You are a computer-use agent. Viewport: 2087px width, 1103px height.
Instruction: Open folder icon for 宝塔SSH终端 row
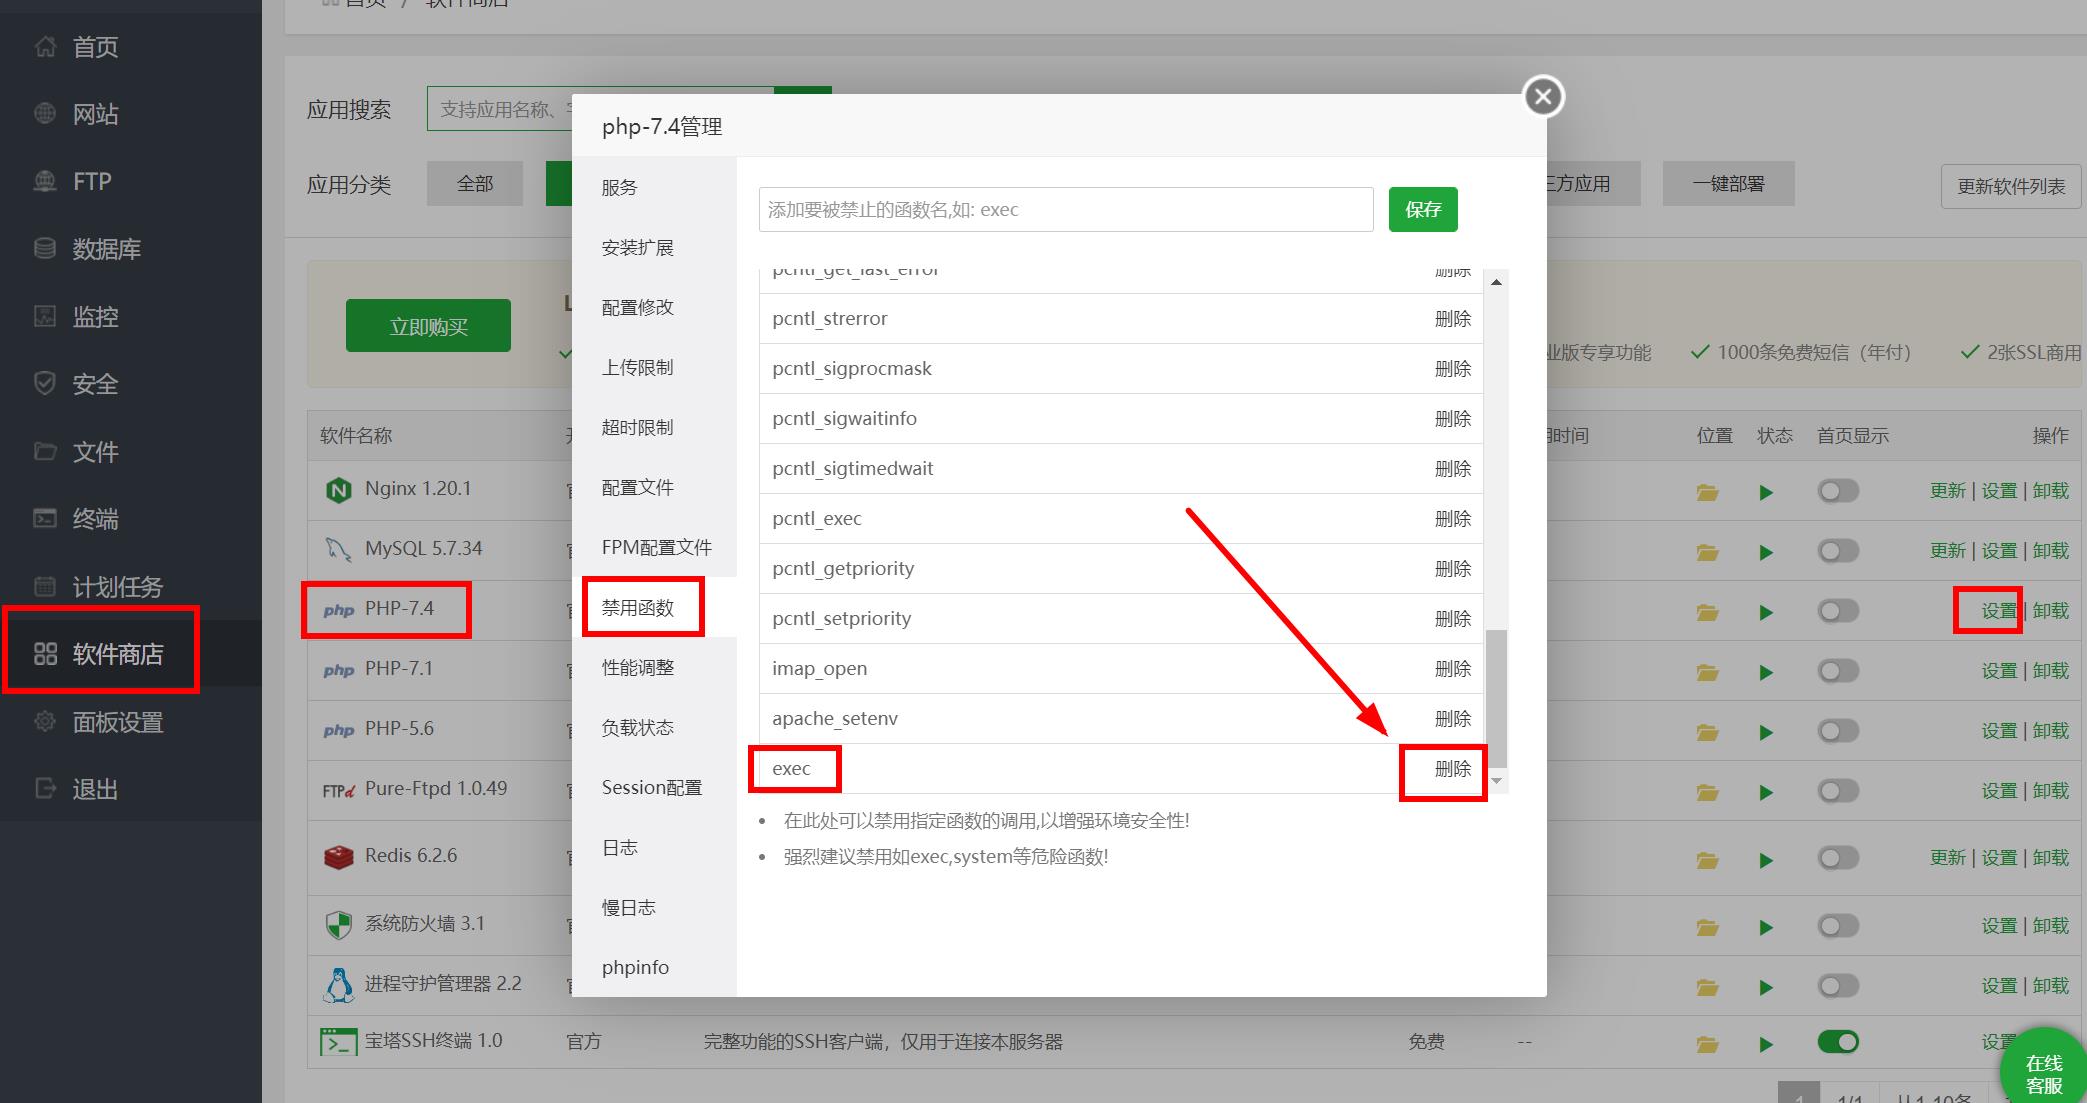(1707, 1044)
